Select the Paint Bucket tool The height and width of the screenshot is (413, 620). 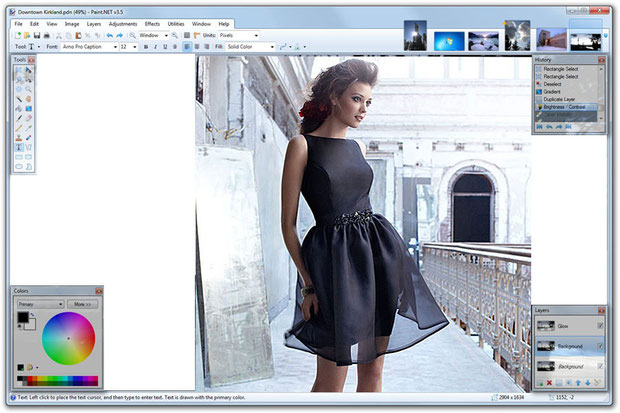(19, 108)
